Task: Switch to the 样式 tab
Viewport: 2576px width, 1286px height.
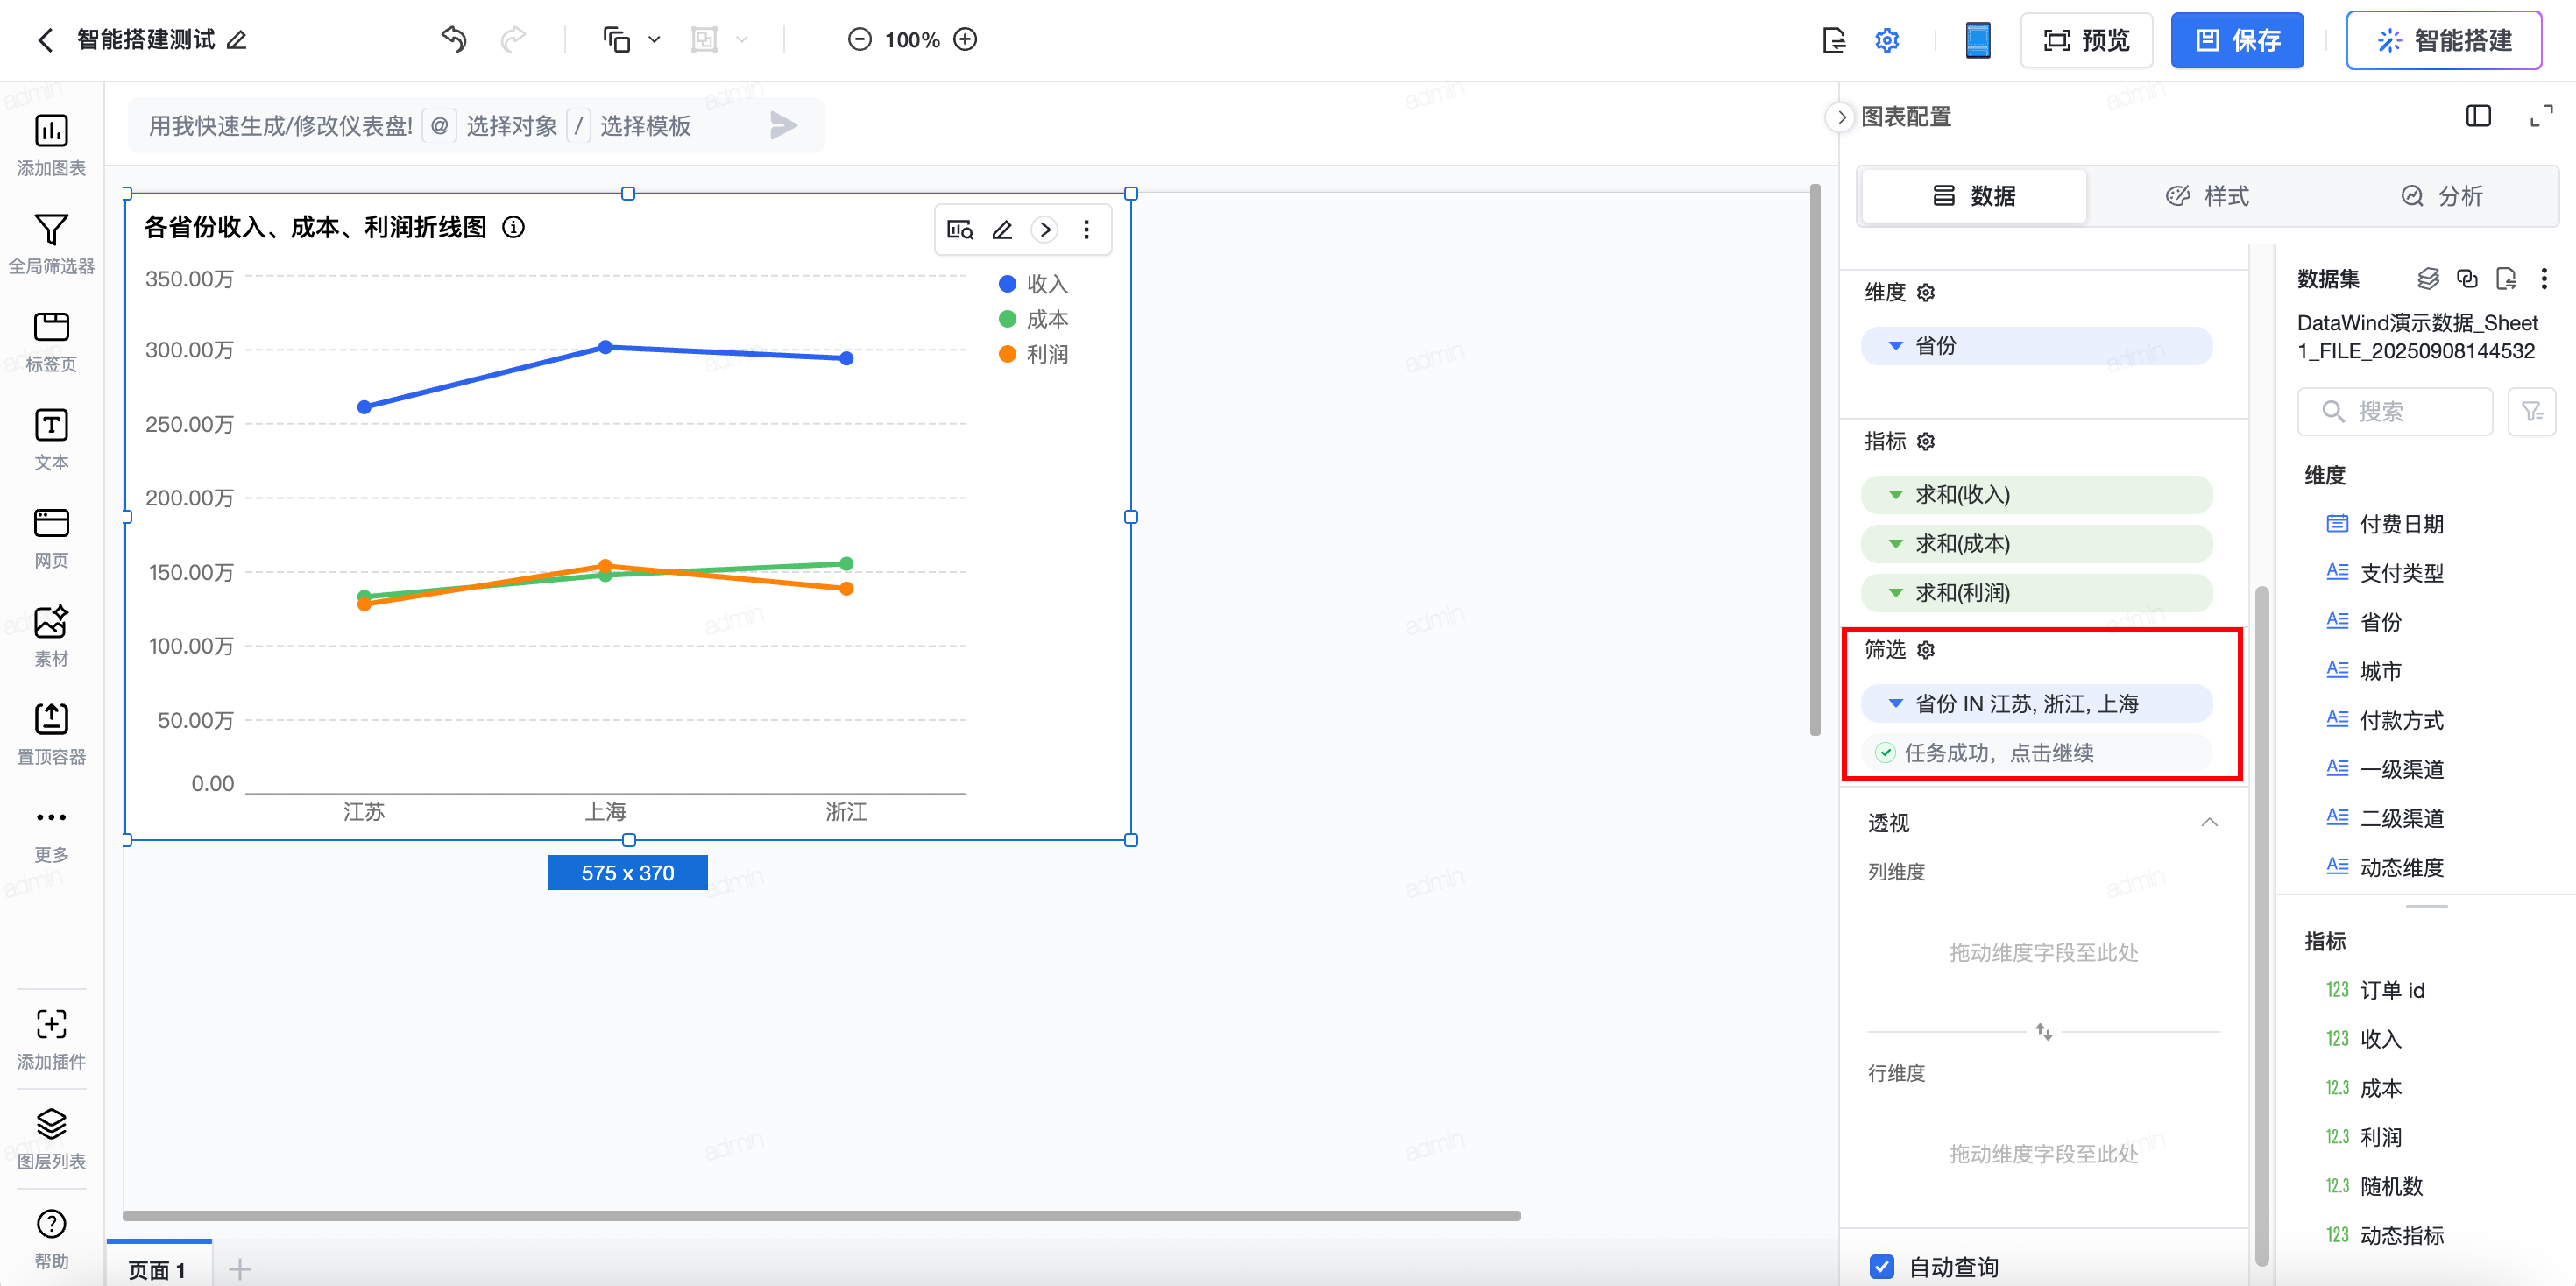Action: pyautogui.click(x=2207, y=196)
